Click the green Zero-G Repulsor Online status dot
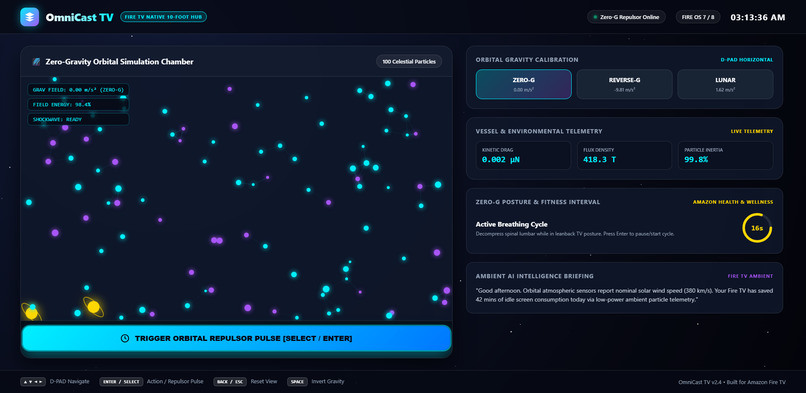The image size is (806, 393). tap(595, 17)
